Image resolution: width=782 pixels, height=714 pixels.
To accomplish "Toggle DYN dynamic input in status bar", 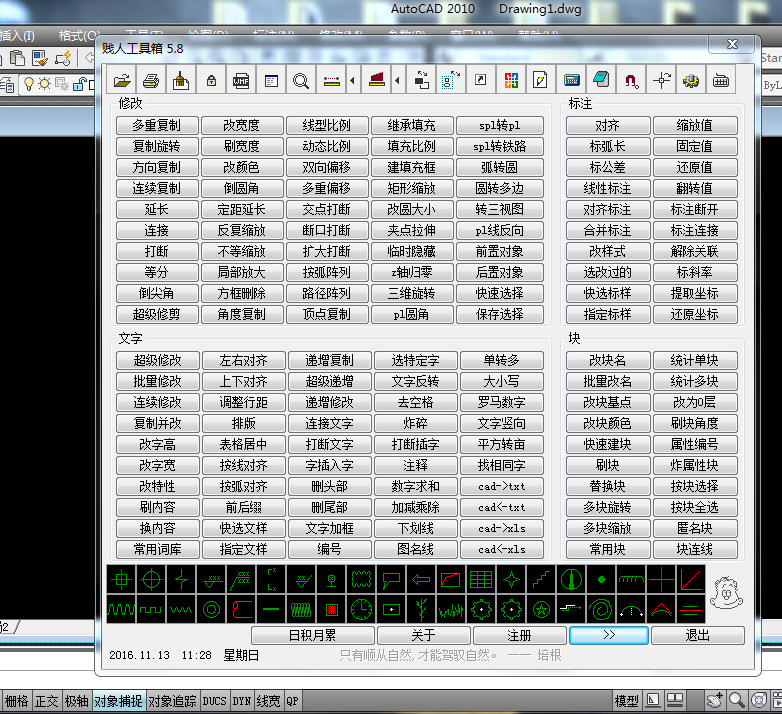I will 241,702.
